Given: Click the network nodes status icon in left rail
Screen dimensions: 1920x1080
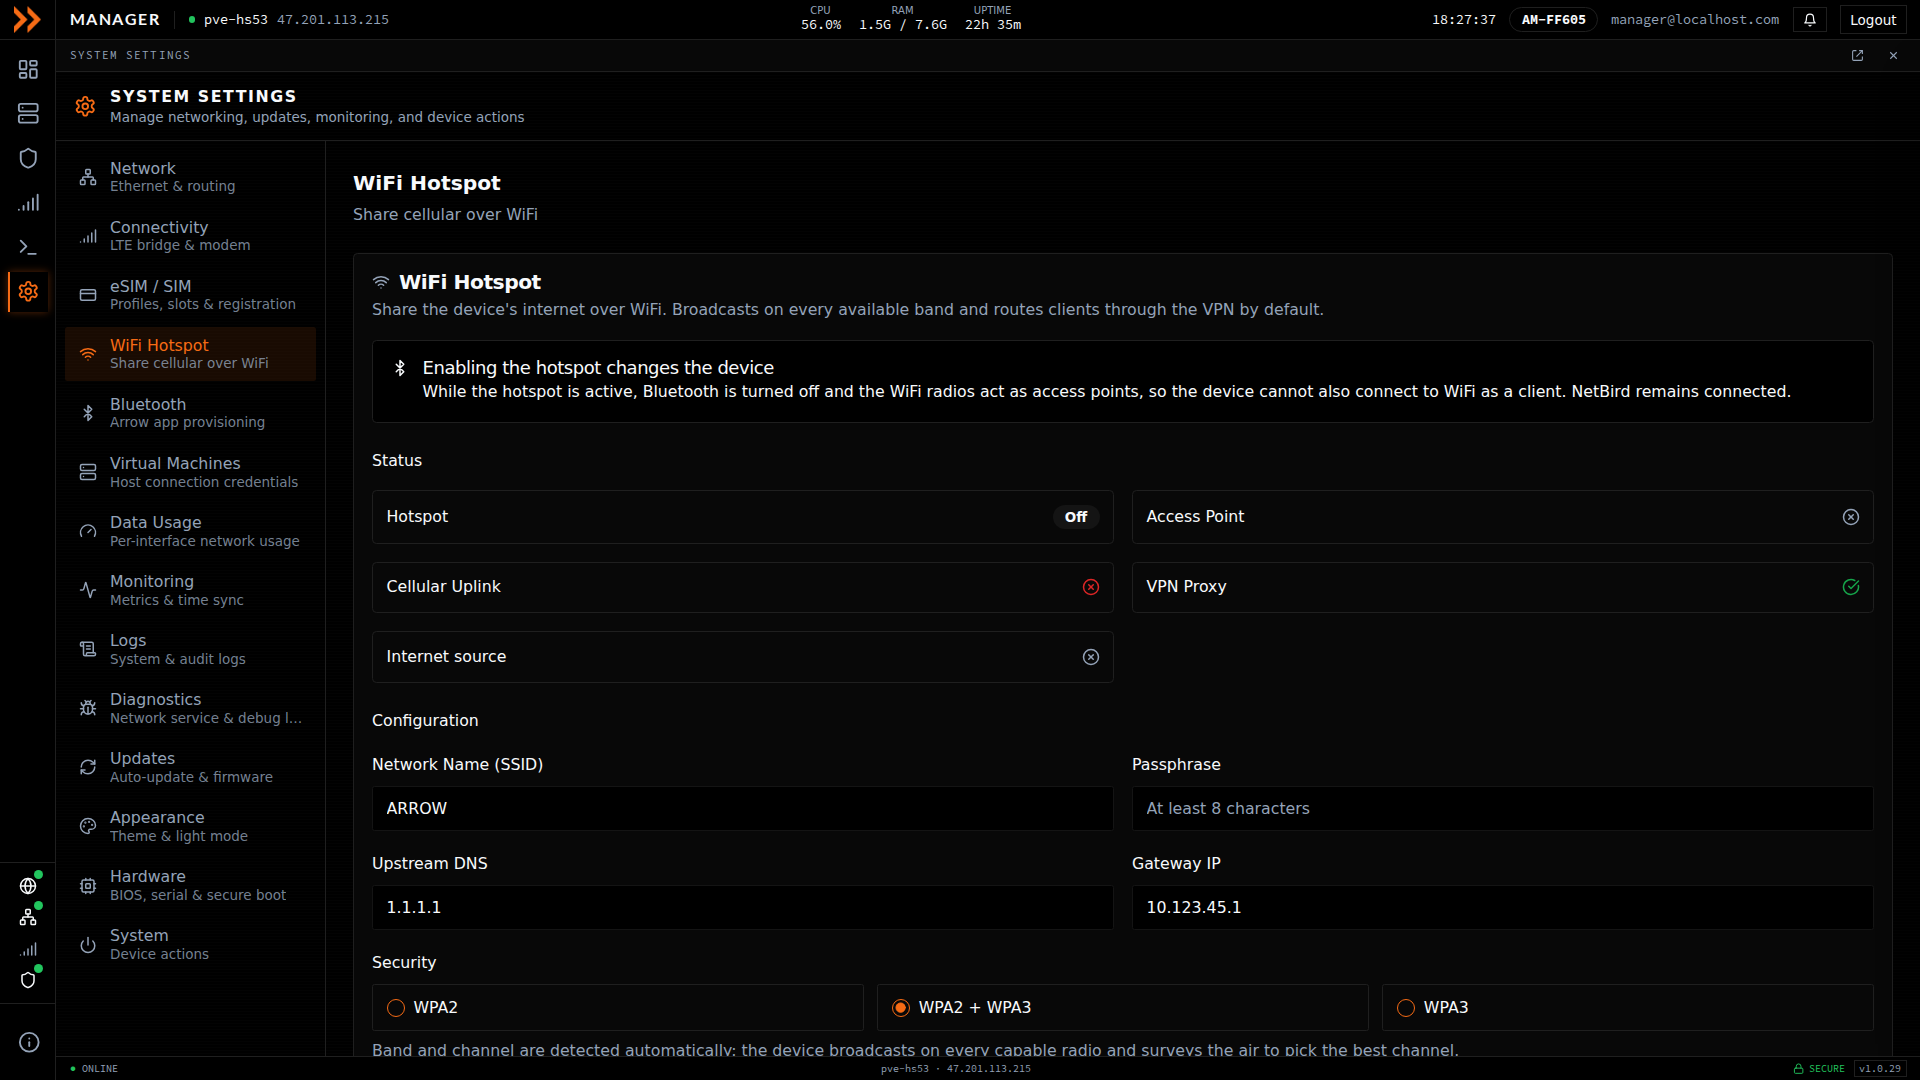Looking at the screenshot, I should 28,917.
